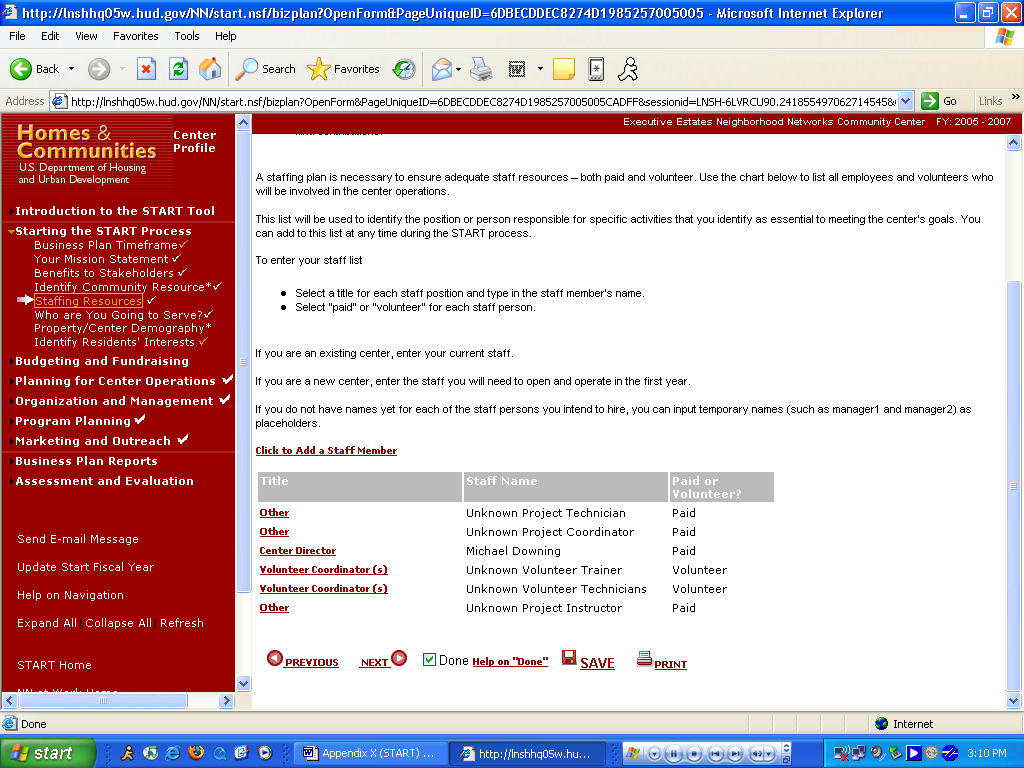Click the main content scrollbar down arrow
Image resolution: width=1024 pixels, height=768 pixels.
(x=1014, y=701)
